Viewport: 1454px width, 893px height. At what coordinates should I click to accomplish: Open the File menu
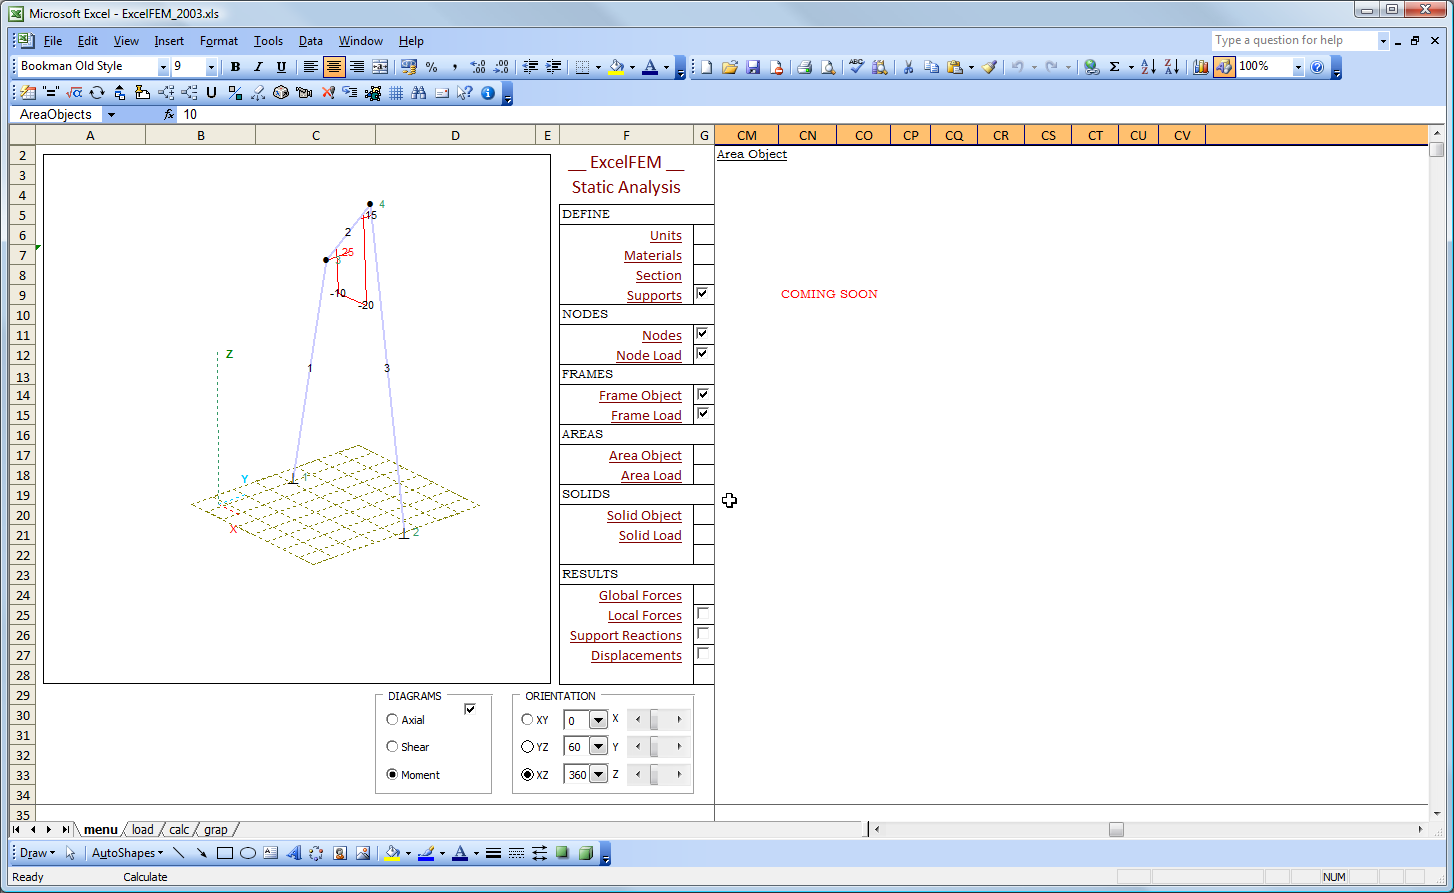[53, 41]
